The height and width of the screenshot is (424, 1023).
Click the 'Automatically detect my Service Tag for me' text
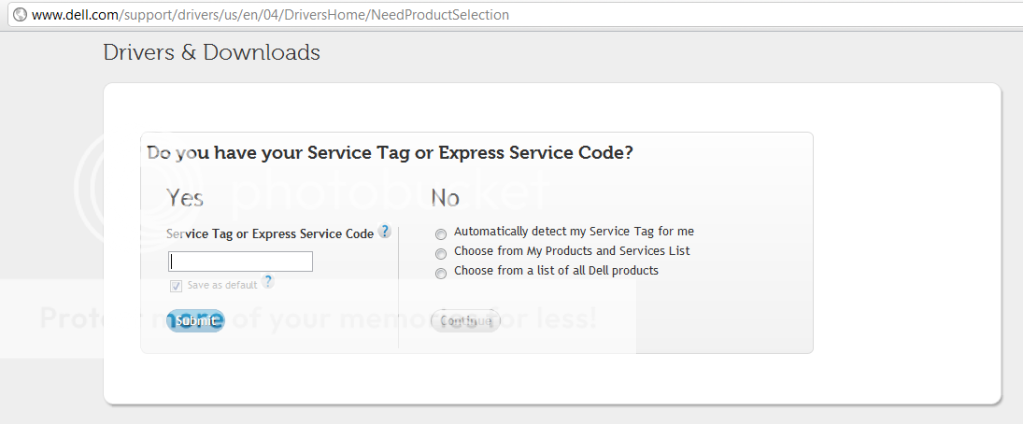[573, 231]
